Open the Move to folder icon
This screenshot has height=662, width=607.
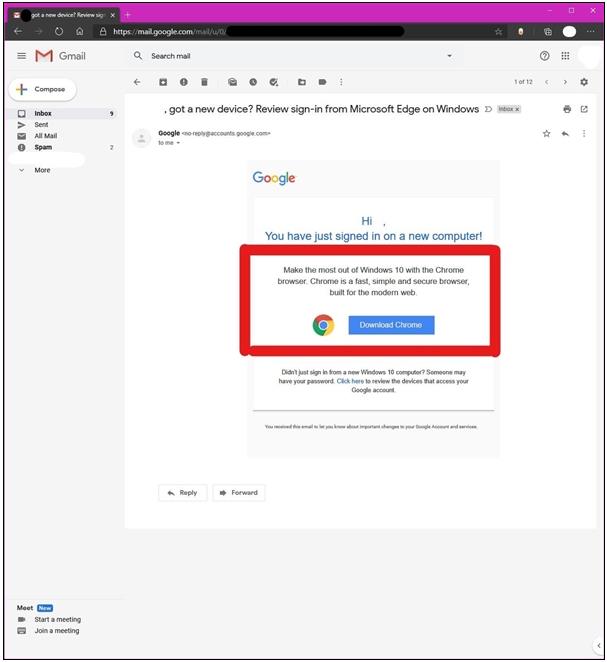pos(302,82)
